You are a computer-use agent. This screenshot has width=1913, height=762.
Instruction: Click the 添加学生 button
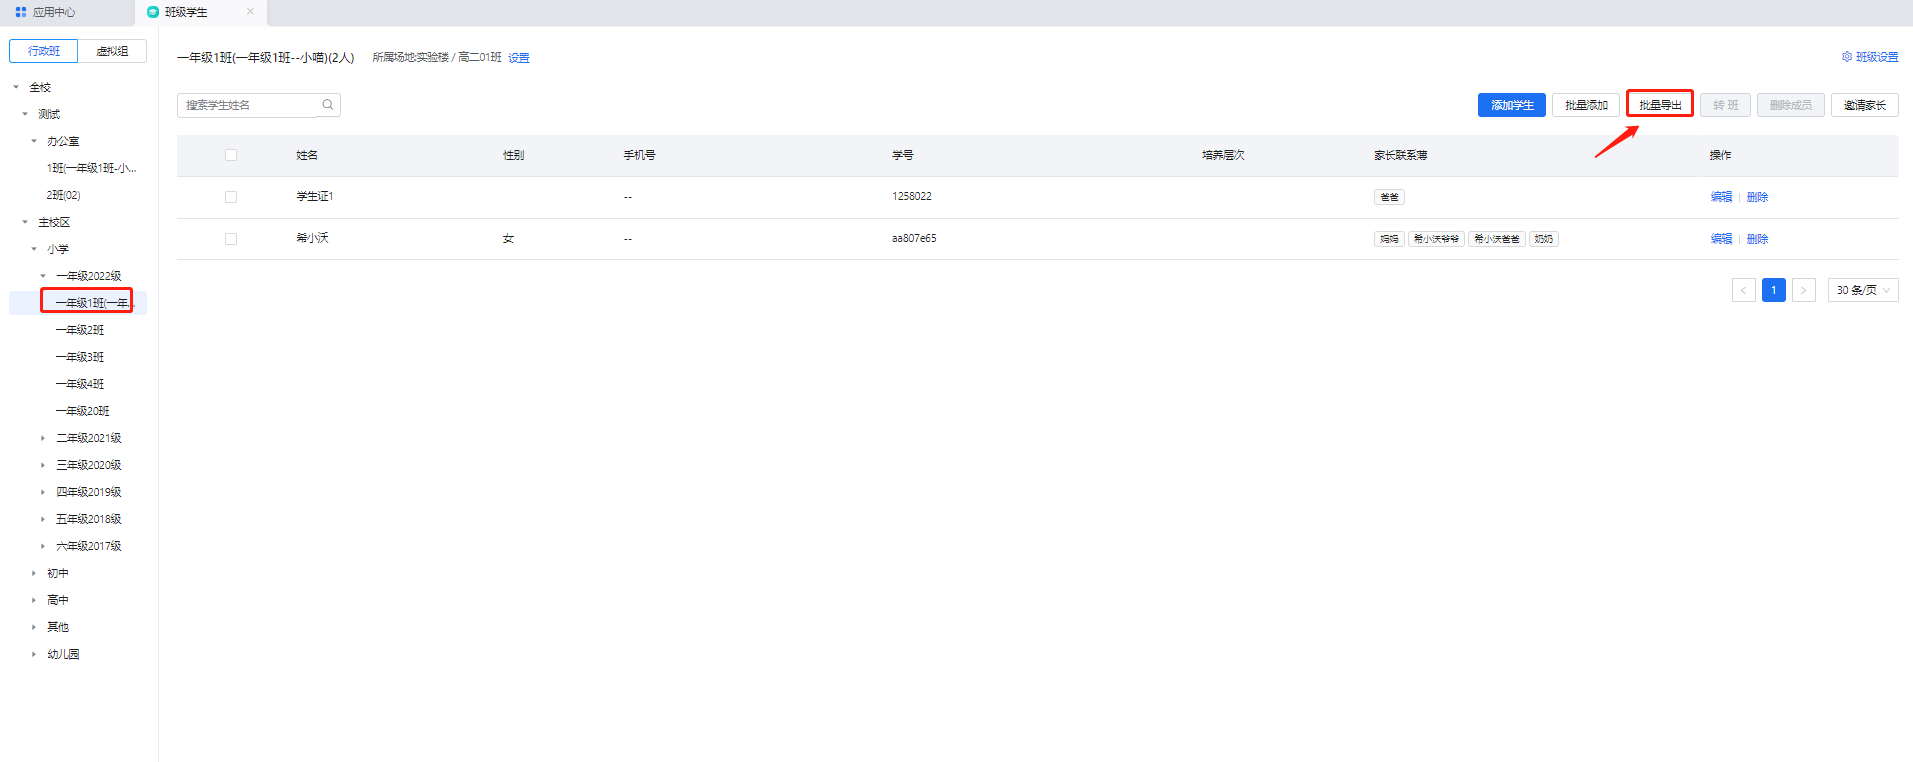1511,105
